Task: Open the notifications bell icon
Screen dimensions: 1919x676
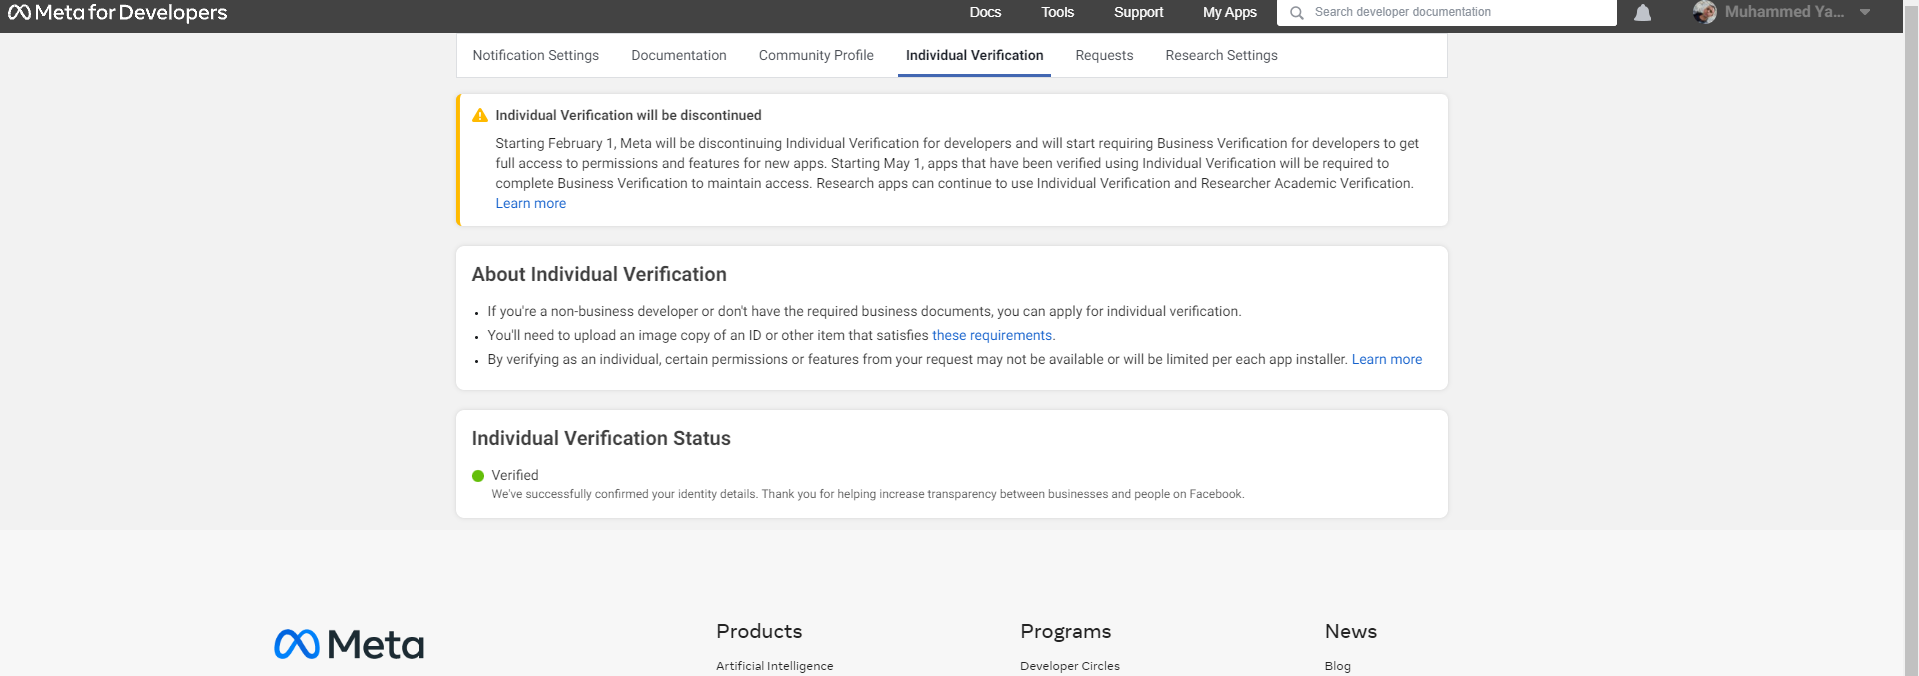Action: click(1642, 13)
